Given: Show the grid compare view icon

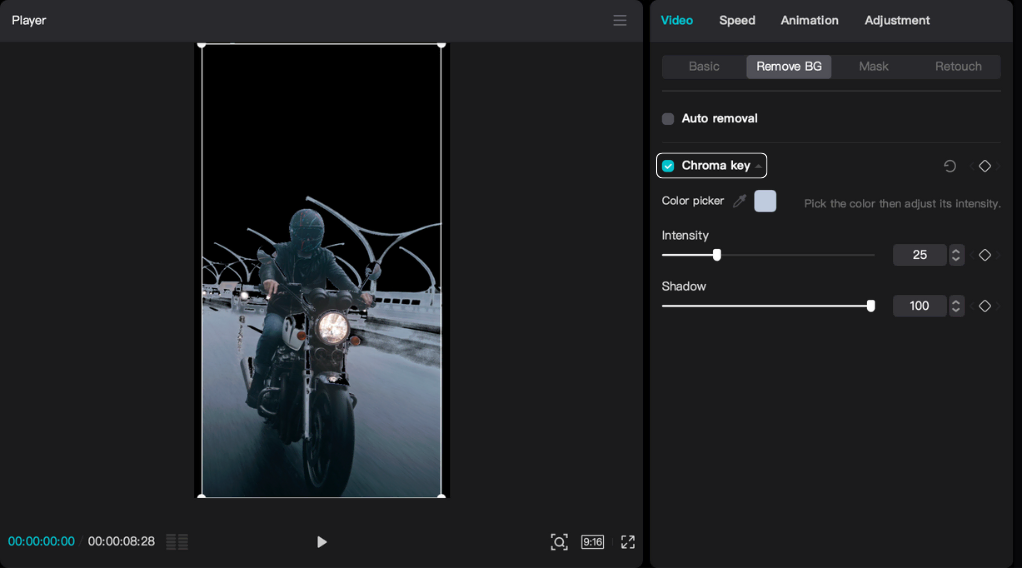Looking at the screenshot, I should tap(177, 542).
